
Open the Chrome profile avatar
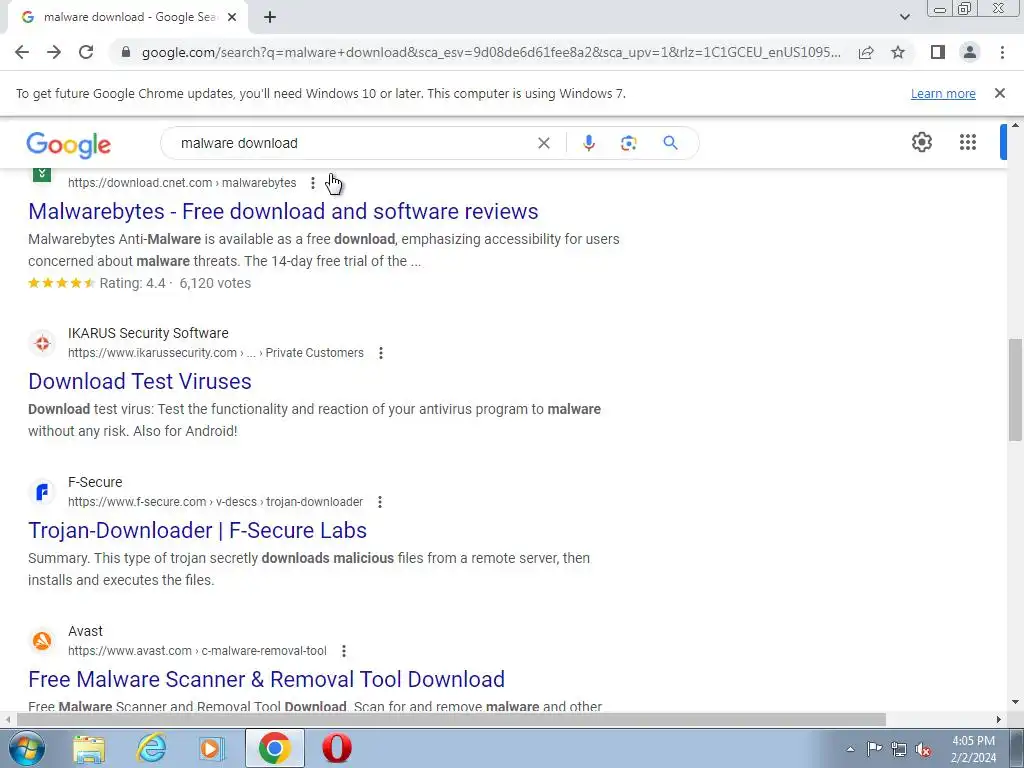click(970, 52)
